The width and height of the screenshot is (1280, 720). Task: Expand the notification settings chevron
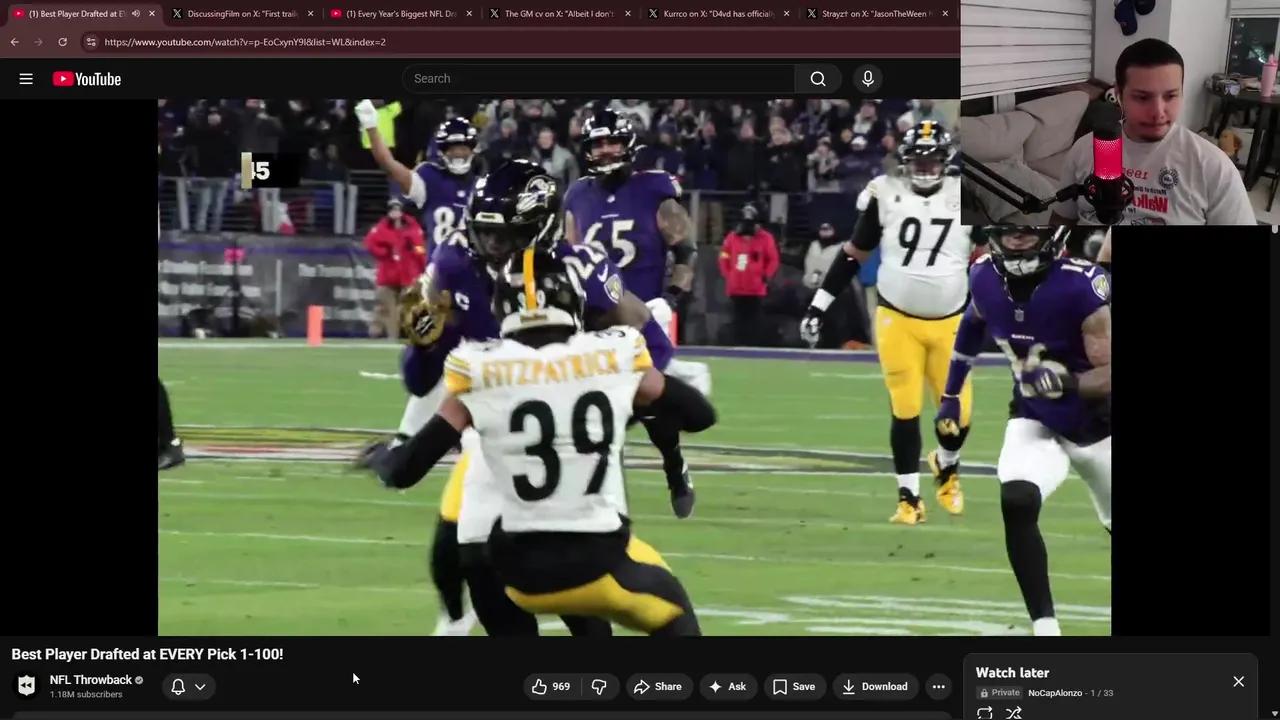point(200,686)
